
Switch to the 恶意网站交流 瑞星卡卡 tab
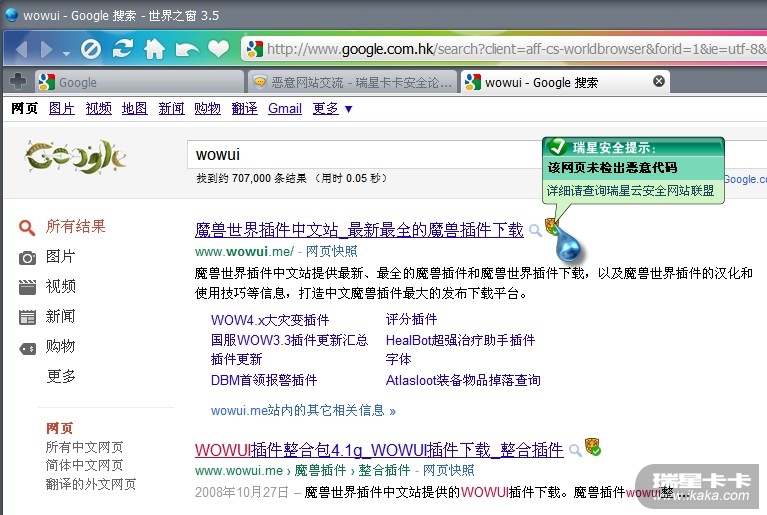352,82
